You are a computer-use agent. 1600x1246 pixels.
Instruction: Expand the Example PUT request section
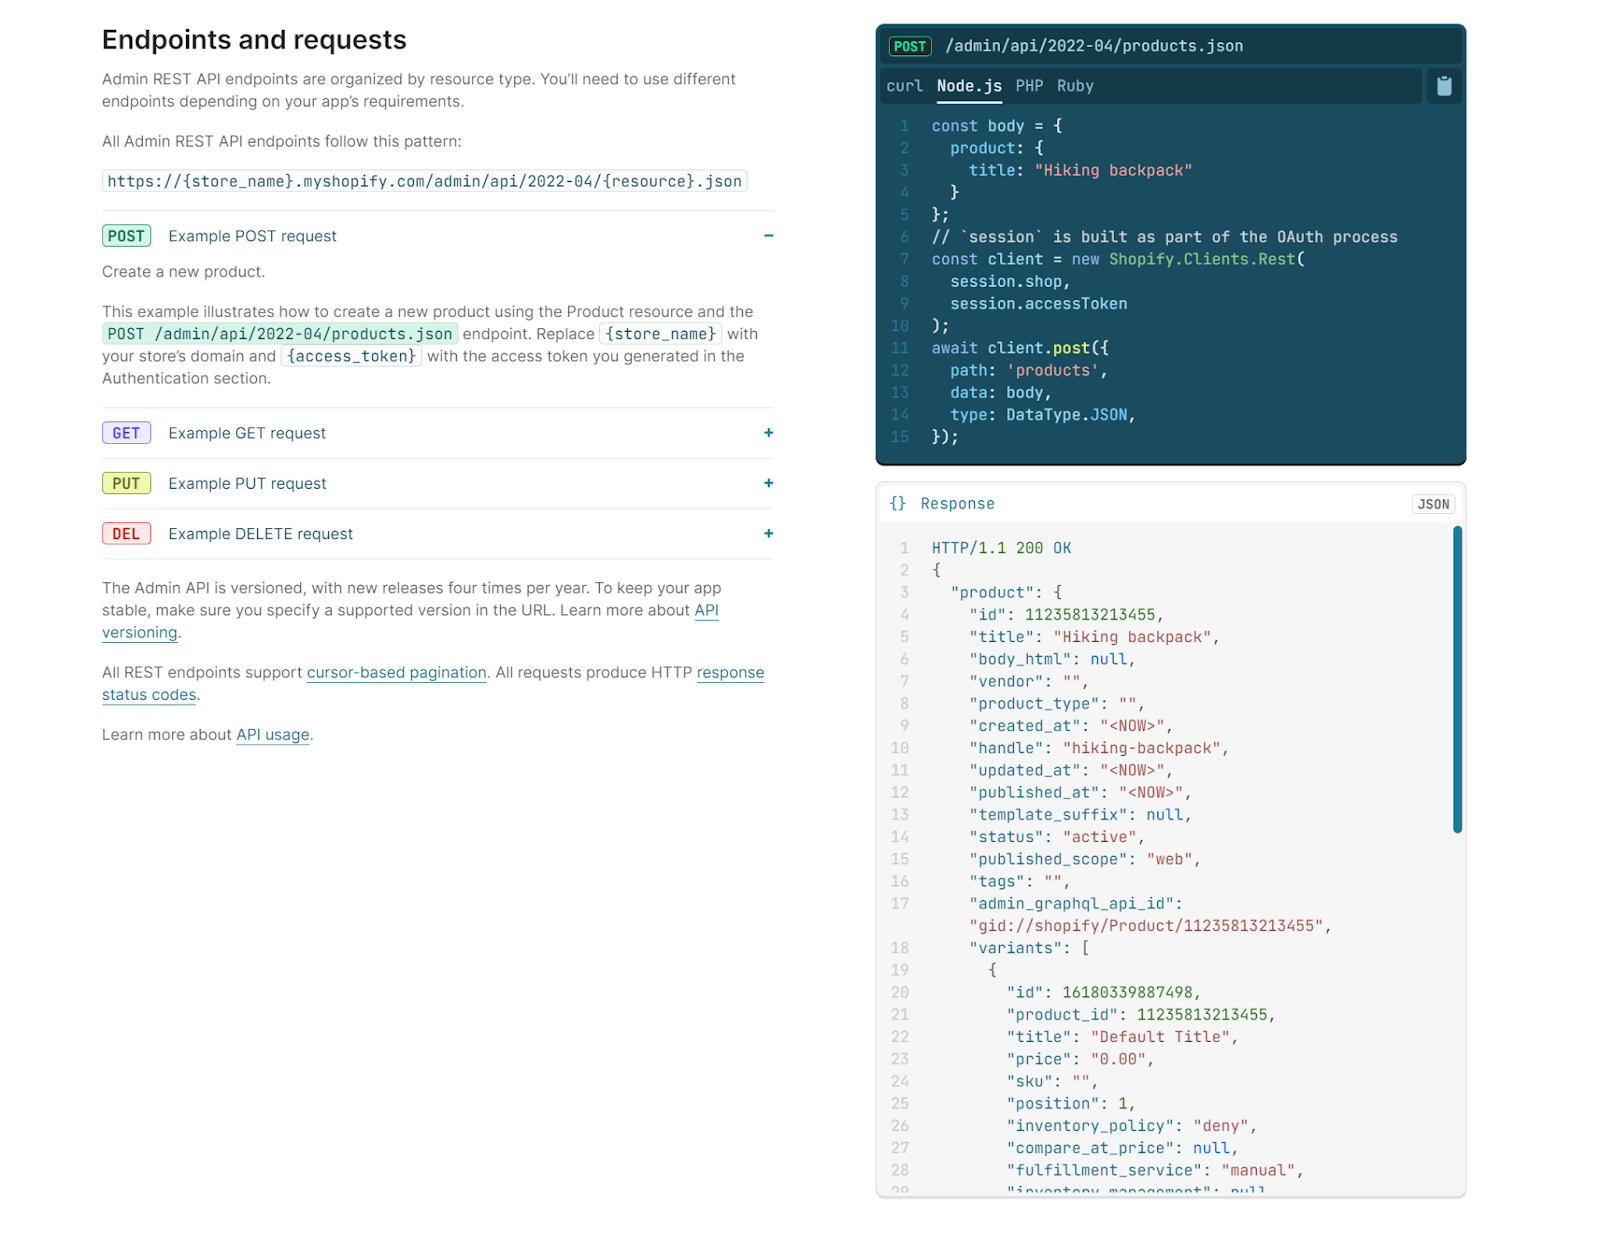pyautogui.click(x=768, y=483)
